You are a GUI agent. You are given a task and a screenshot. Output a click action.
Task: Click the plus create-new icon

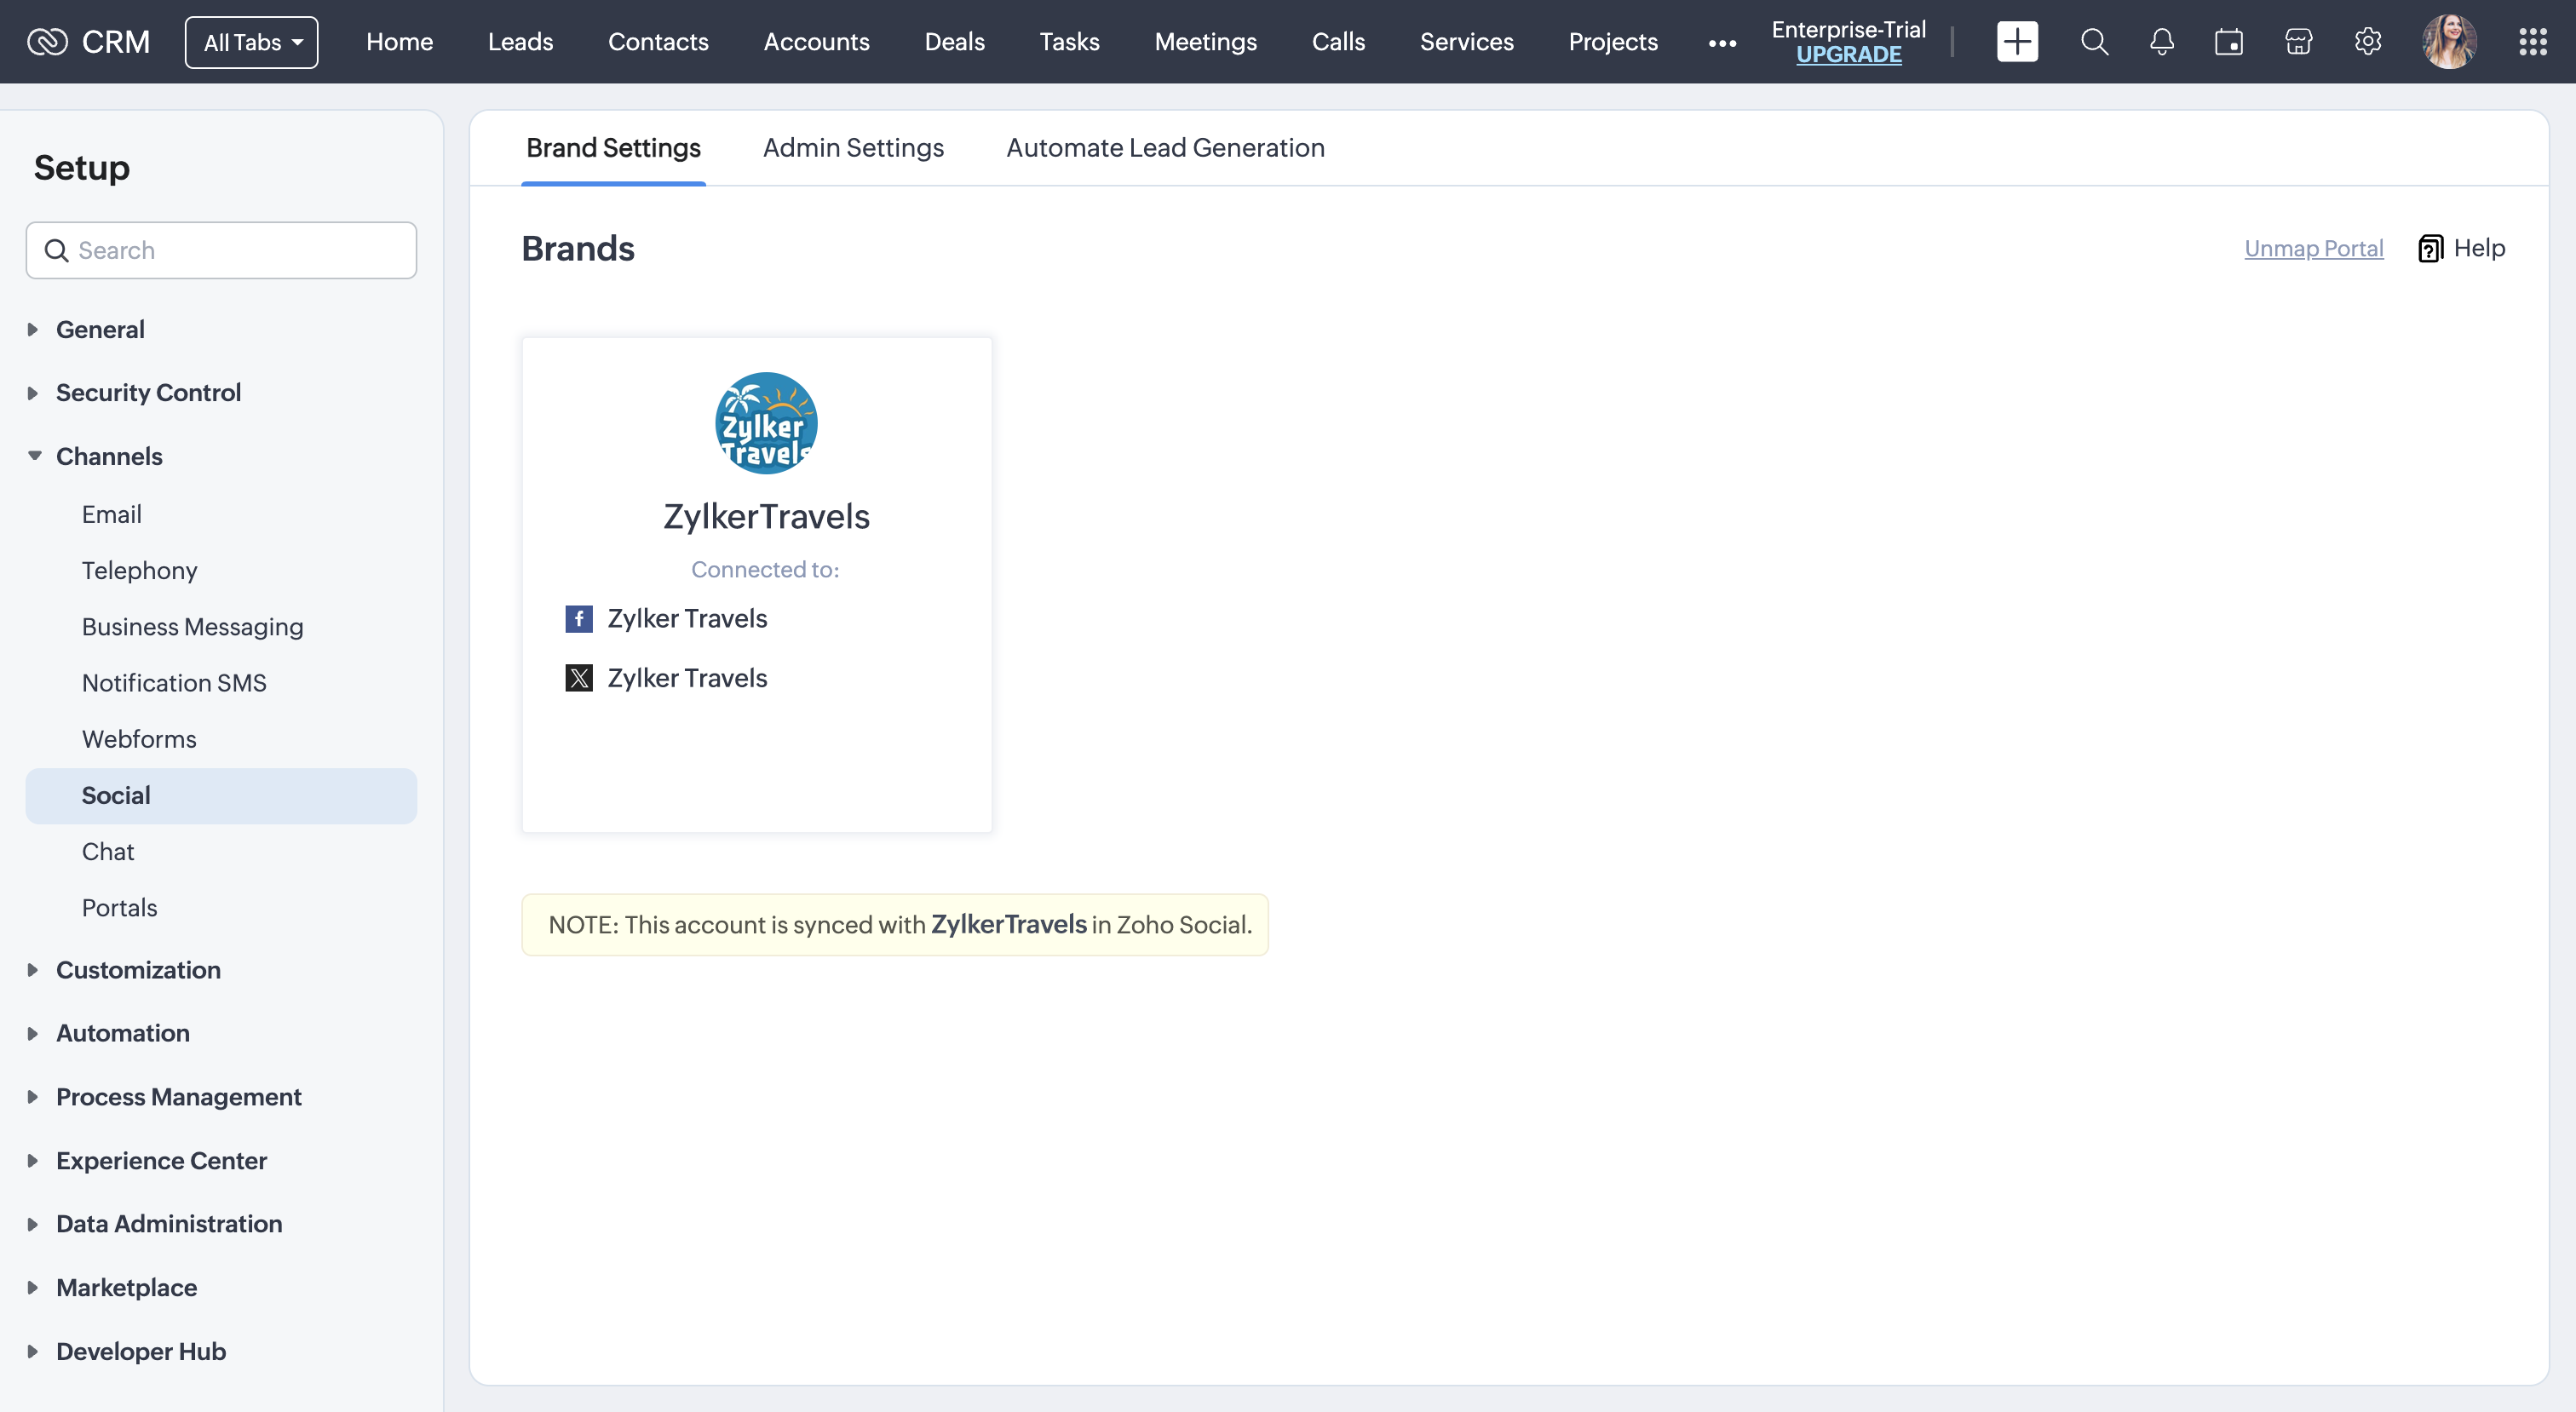coord(2016,41)
